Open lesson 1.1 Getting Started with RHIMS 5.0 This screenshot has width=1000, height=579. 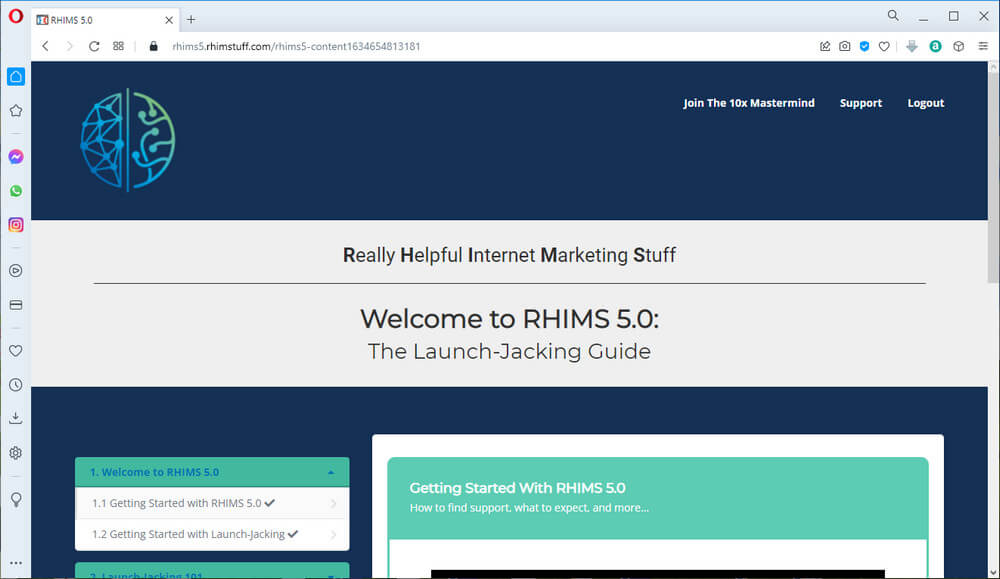coord(212,503)
